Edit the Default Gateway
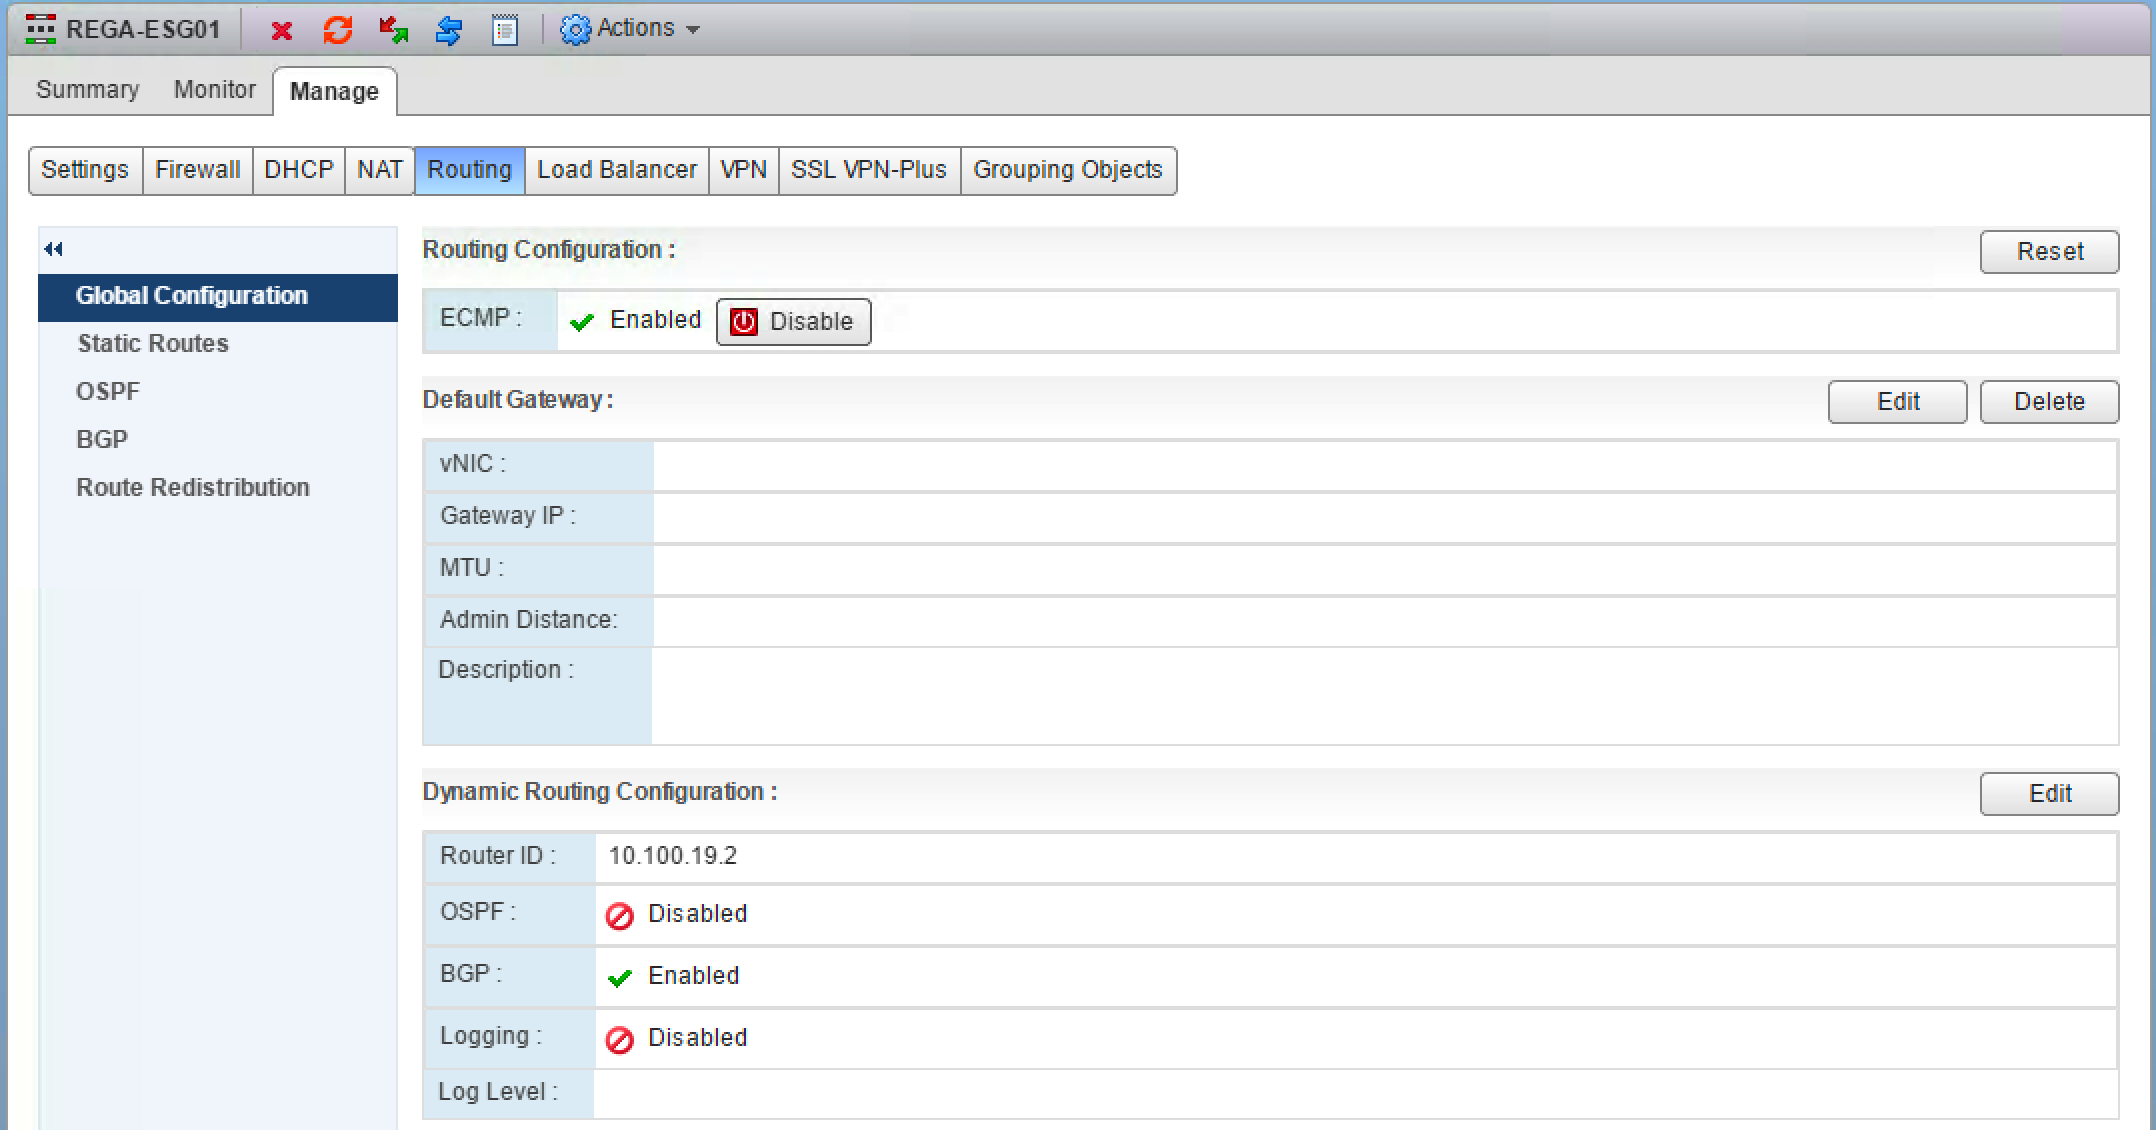This screenshot has width=2156, height=1130. 1897,402
